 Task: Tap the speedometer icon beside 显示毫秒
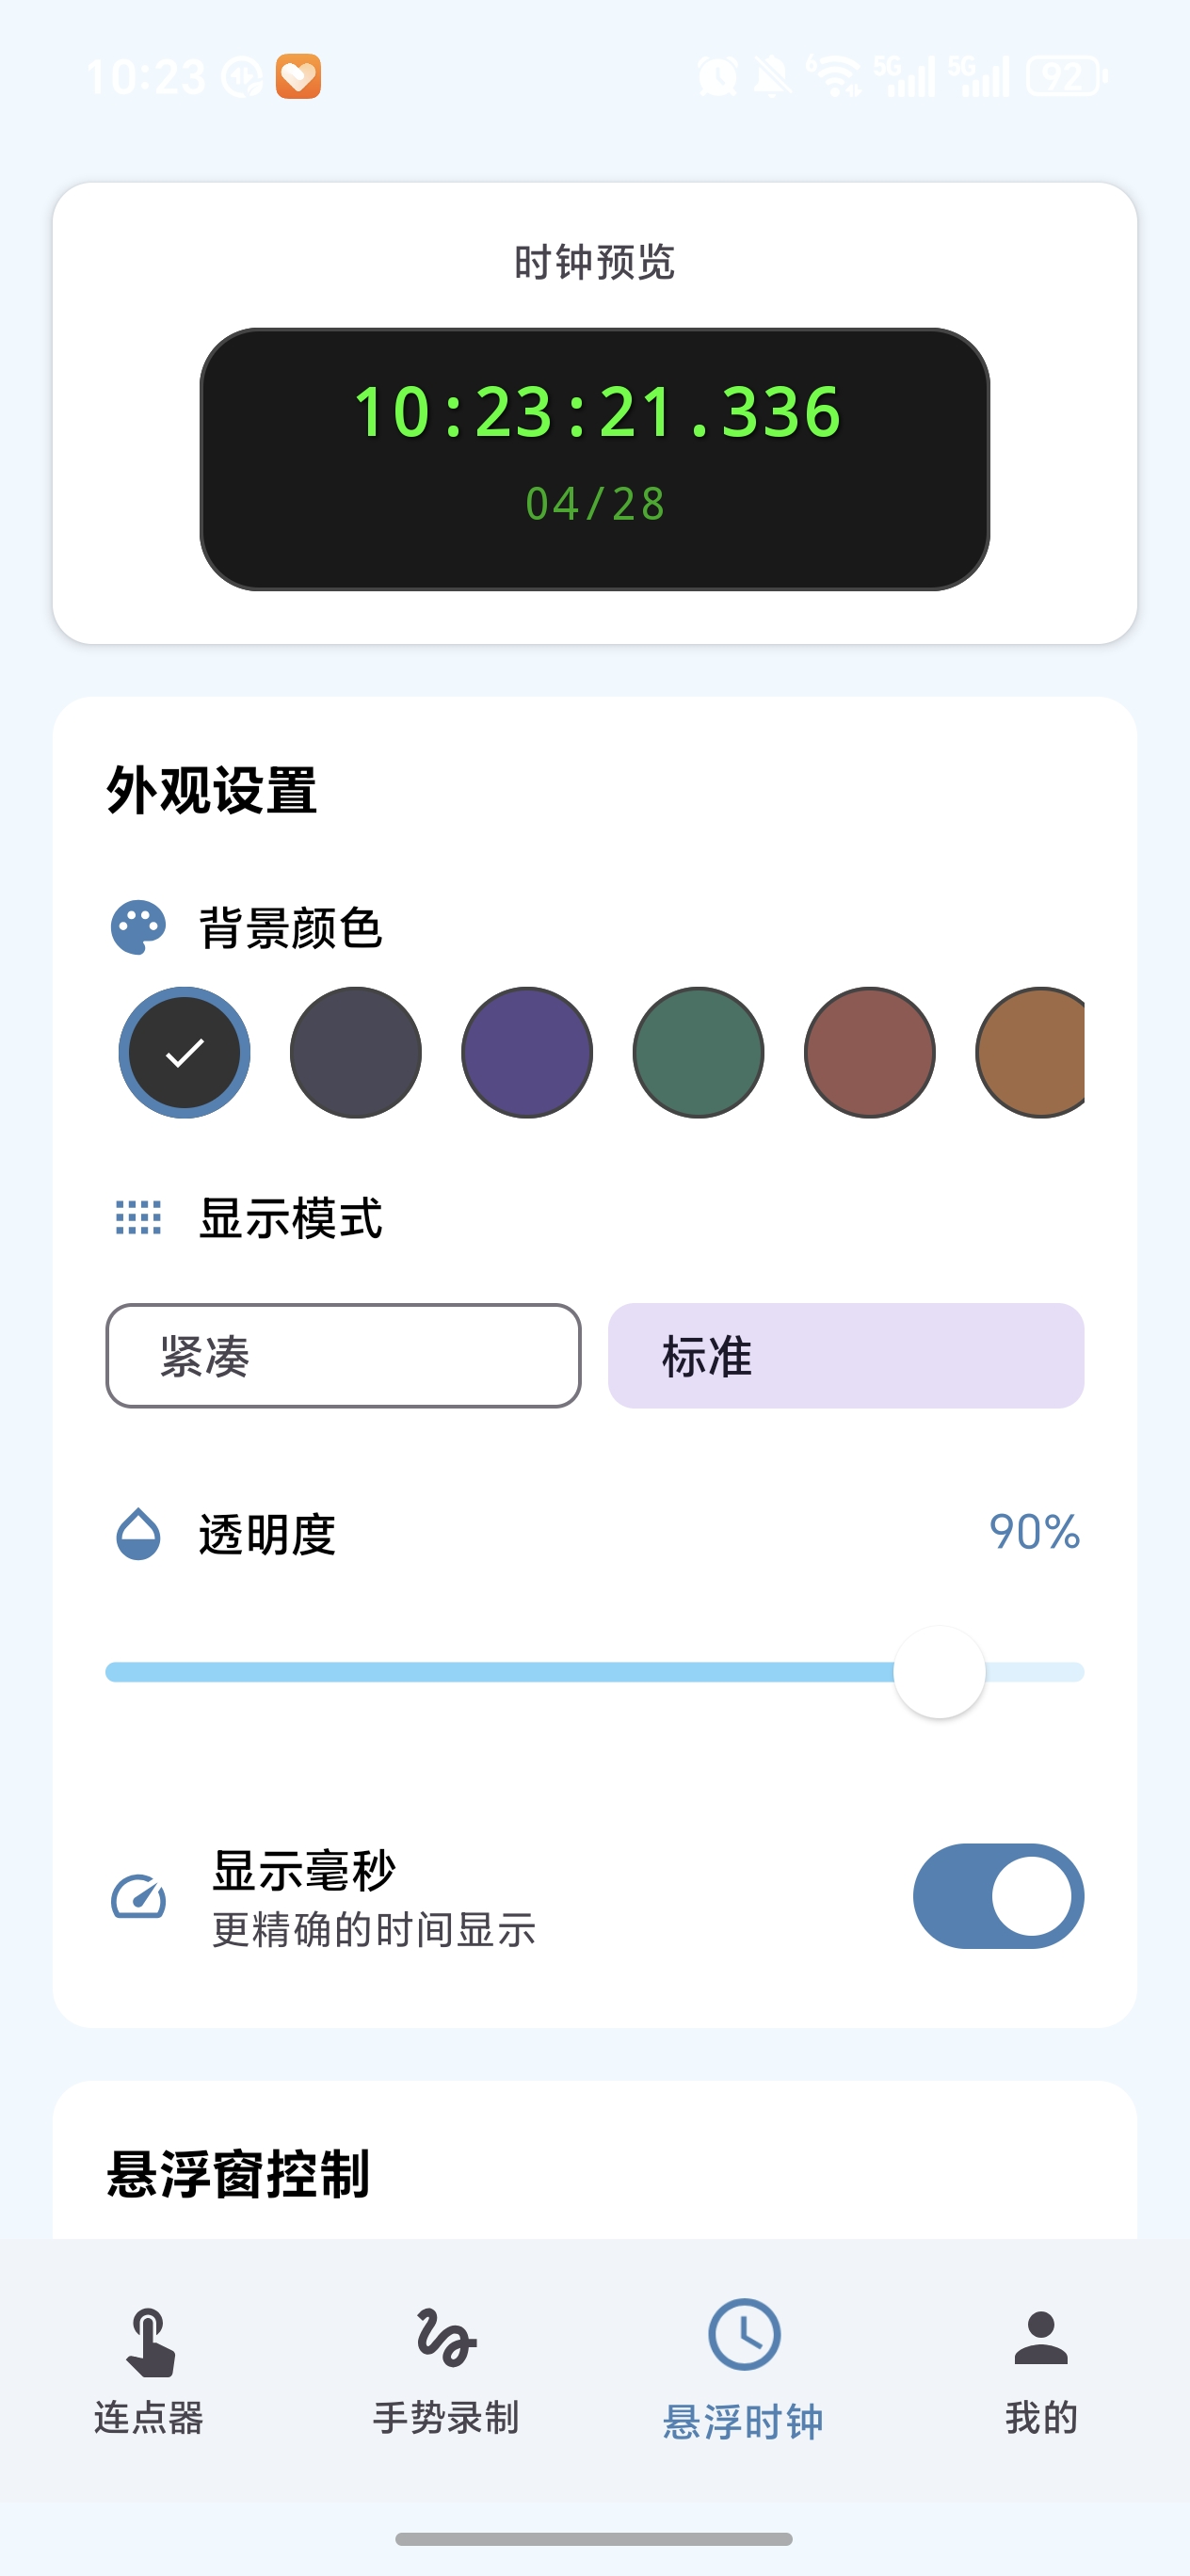click(138, 1897)
